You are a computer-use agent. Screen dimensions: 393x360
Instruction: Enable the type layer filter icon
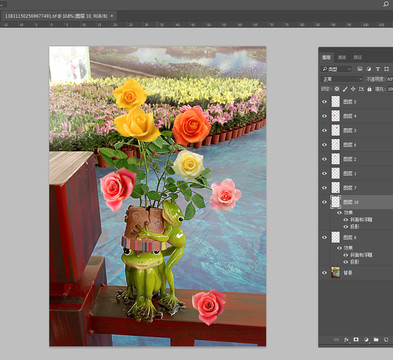click(378, 69)
